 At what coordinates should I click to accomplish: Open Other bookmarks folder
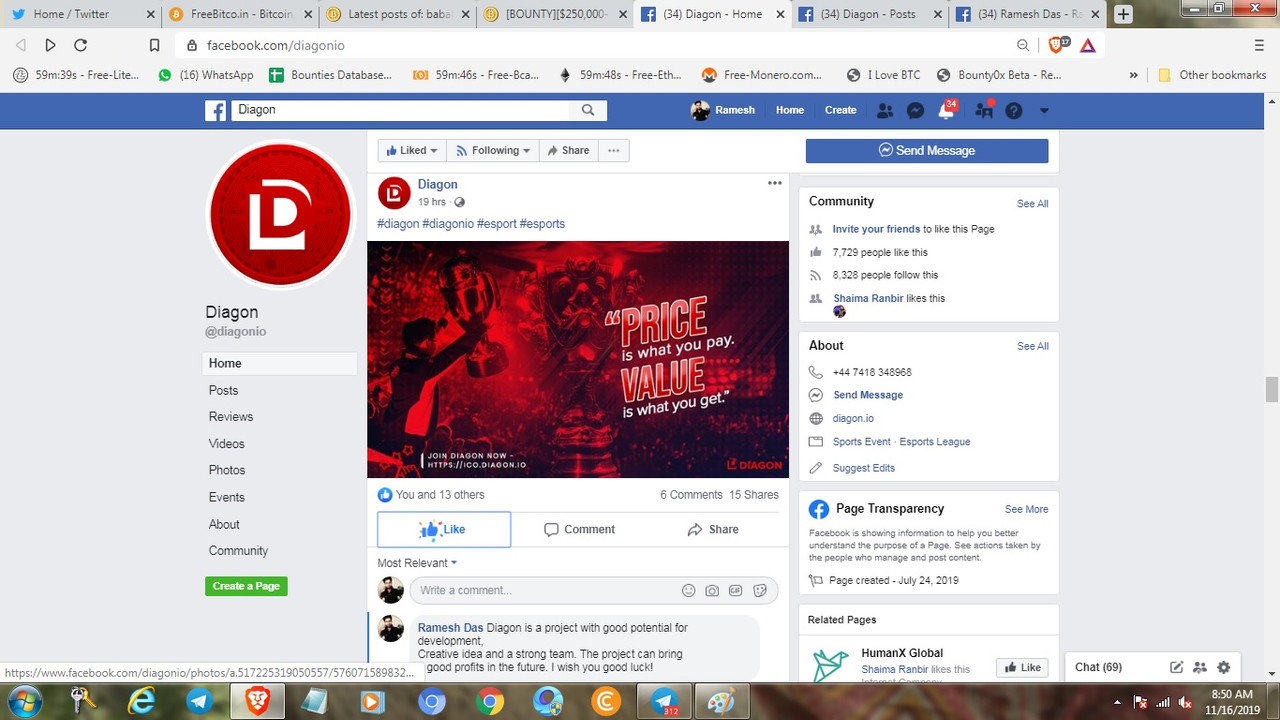(1212, 75)
